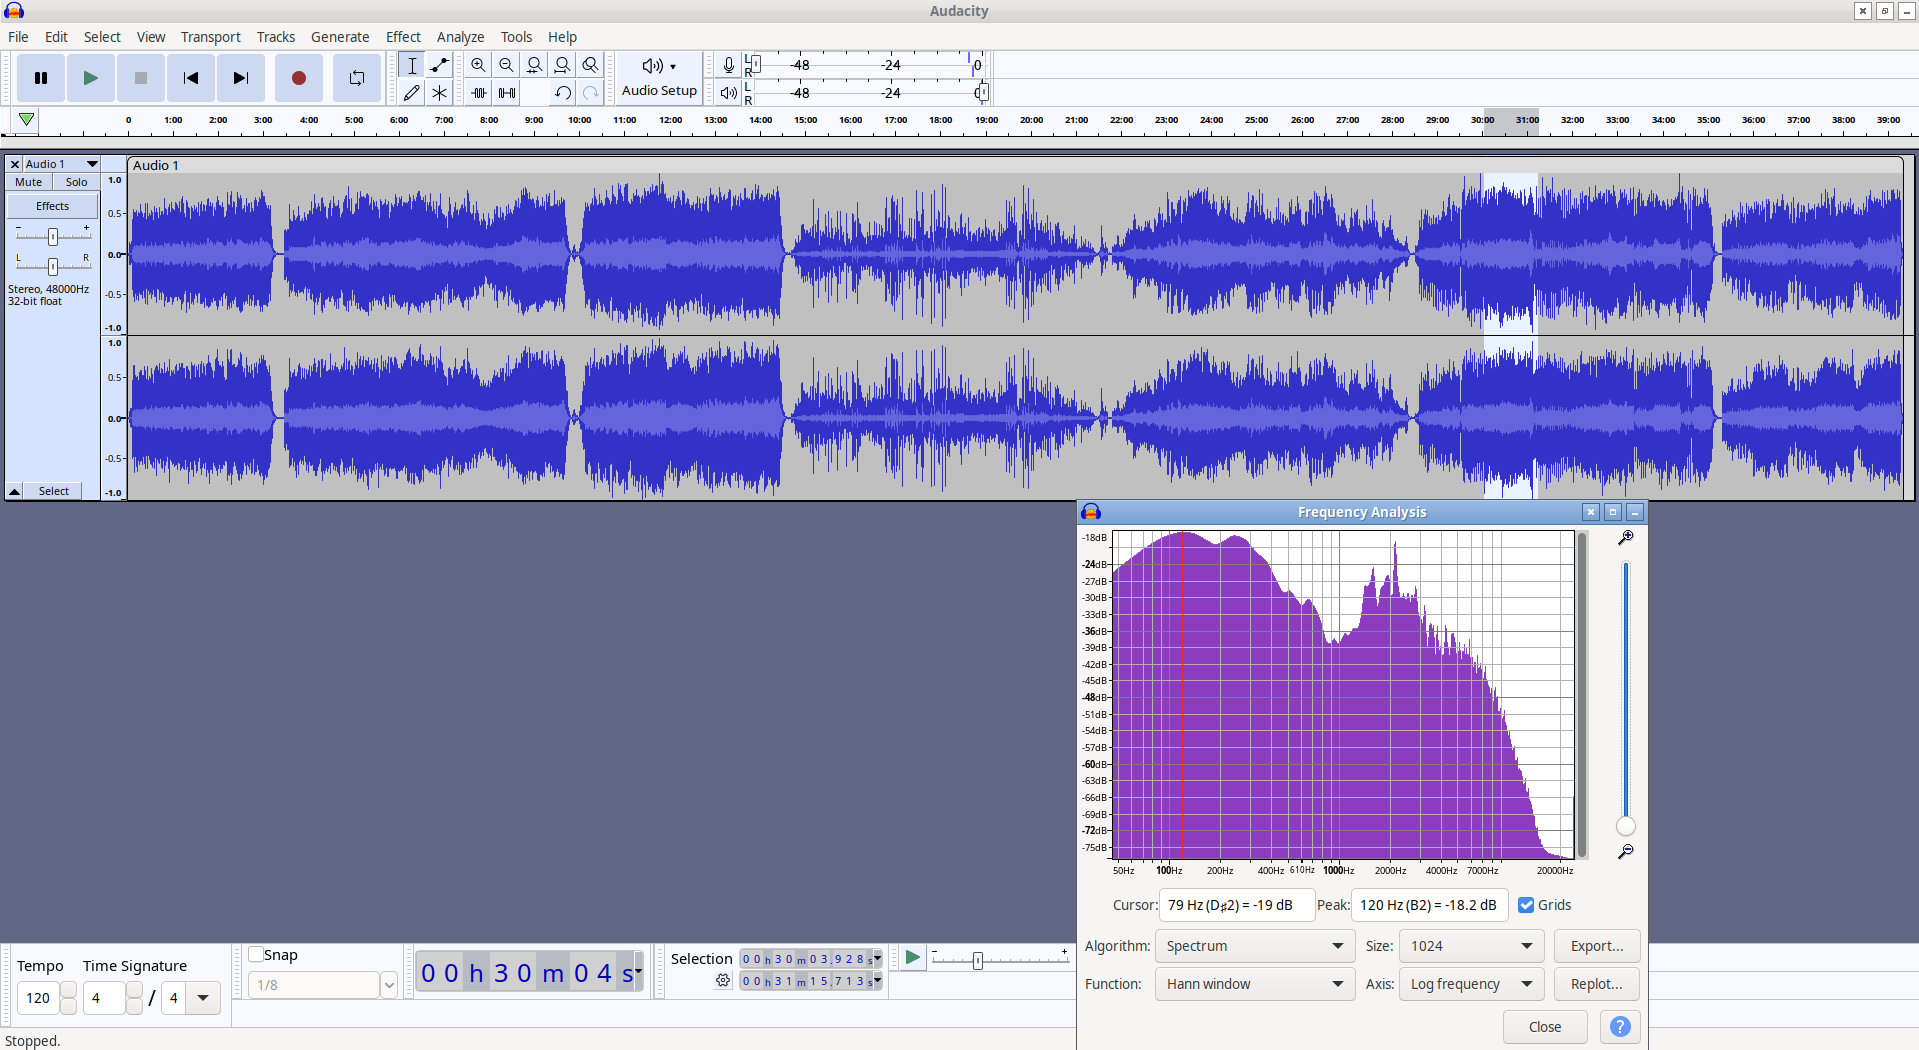The width and height of the screenshot is (1919, 1050).
Task: Trim audio outside selection icon
Action: click(479, 93)
